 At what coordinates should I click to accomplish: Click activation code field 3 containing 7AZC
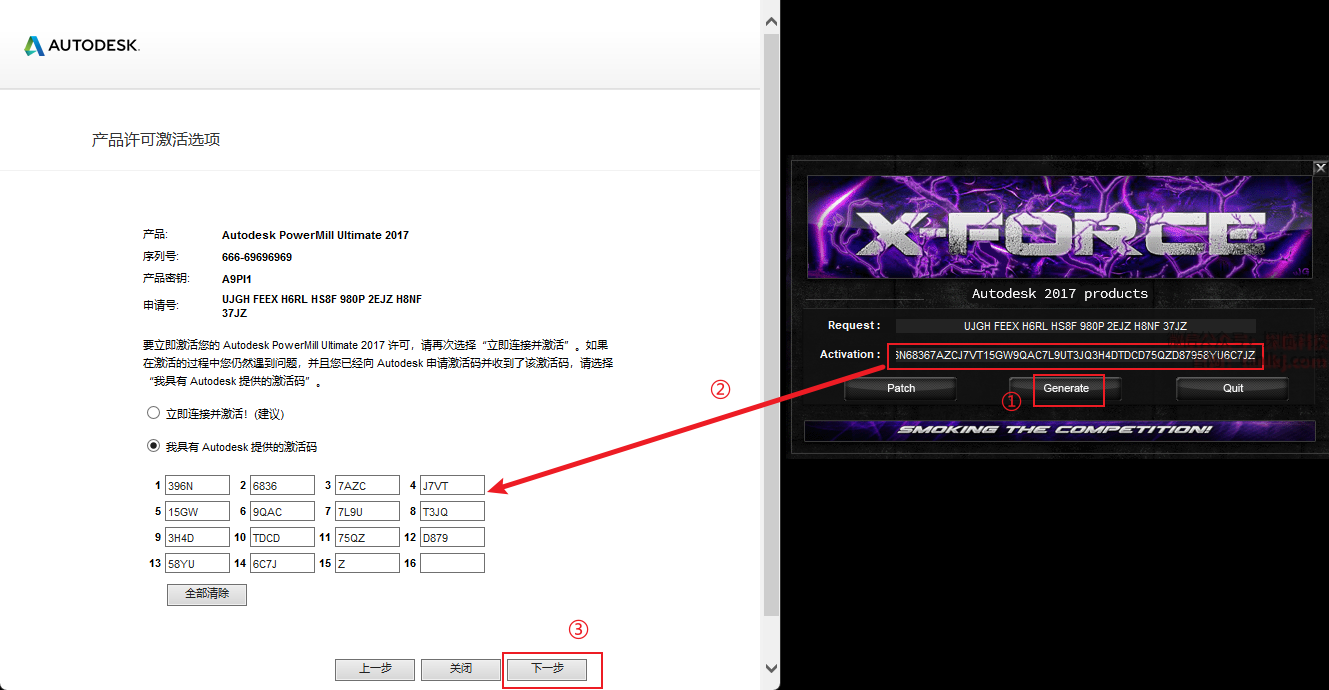367,485
